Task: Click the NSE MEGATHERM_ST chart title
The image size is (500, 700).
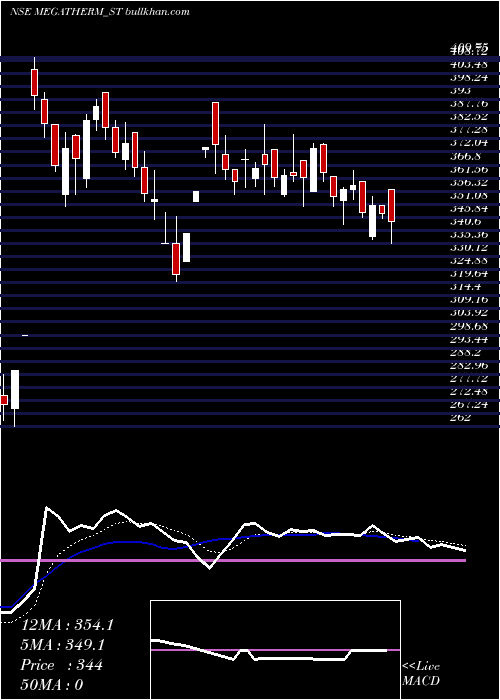Action: click(x=65, y=12)
